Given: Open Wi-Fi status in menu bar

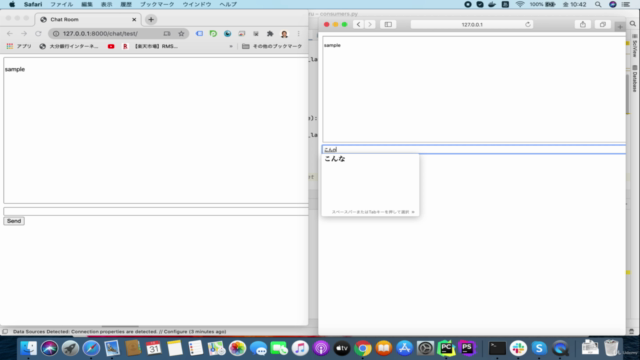Looking at the screenshot, I should (520, 4).
